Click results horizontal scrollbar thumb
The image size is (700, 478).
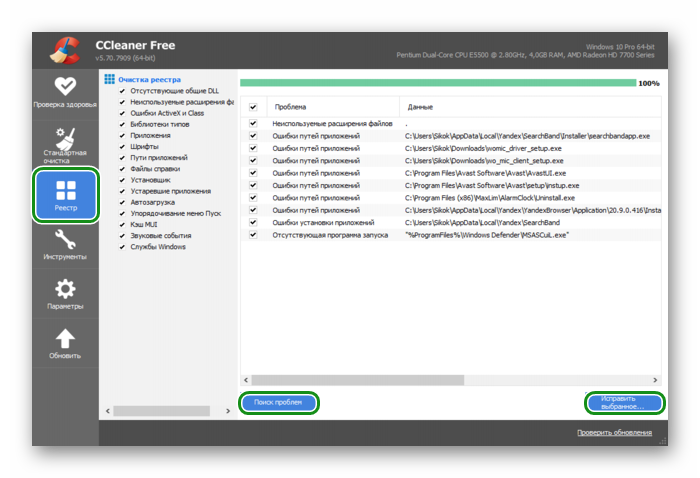358,380
